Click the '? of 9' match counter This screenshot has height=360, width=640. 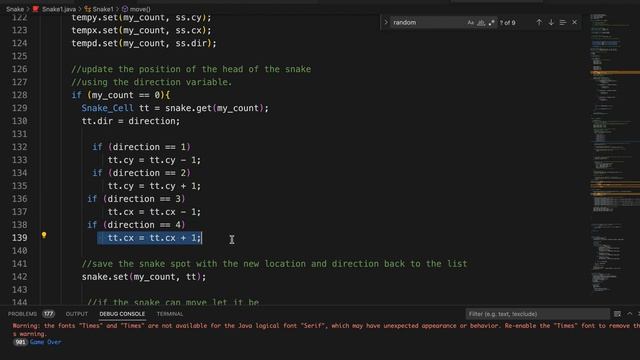[x=508, y=23]
